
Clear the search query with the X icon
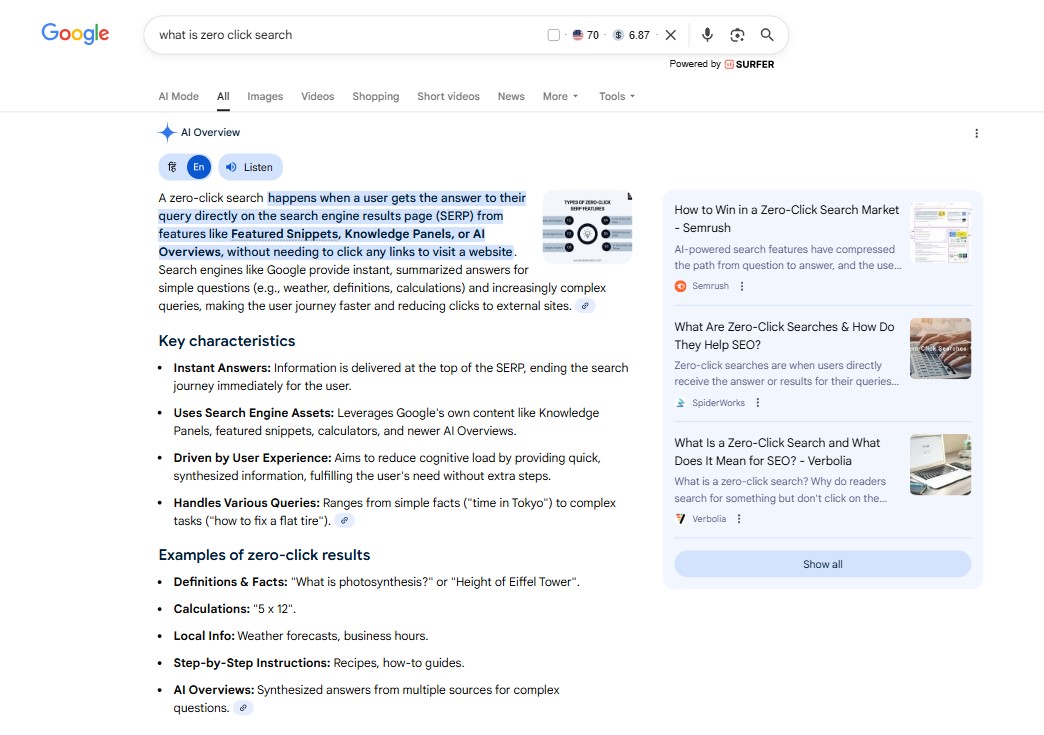point(670,34)
